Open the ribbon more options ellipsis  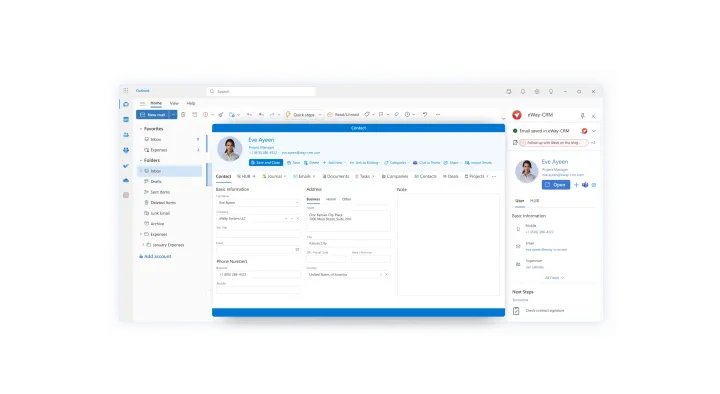click(x=438, y=114)
